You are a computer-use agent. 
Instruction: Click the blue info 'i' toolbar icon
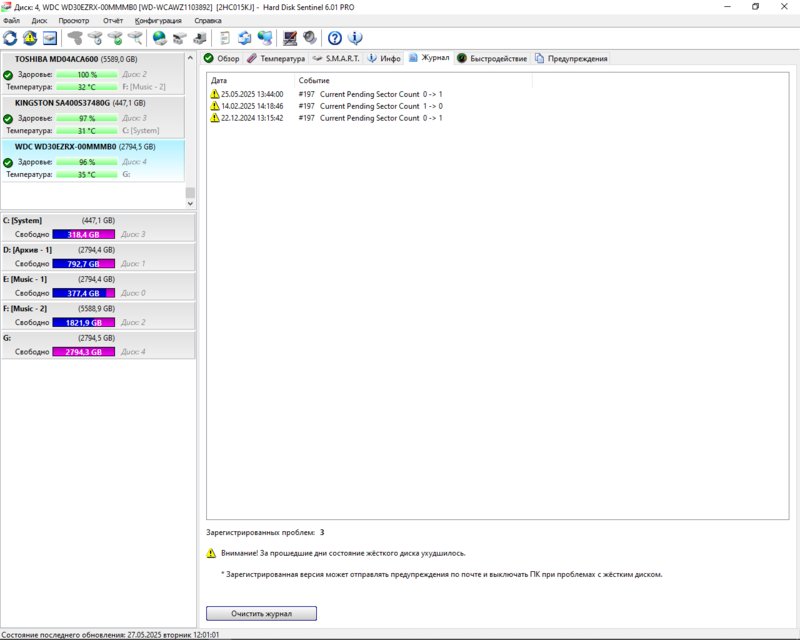354,38
